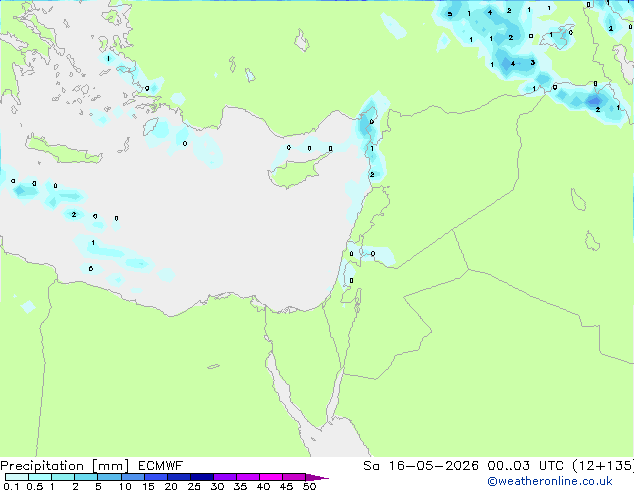This screenshot has width=634, height=490.
Task: Click the above-50 arrow tip of legend
Action: pos(317,477)
